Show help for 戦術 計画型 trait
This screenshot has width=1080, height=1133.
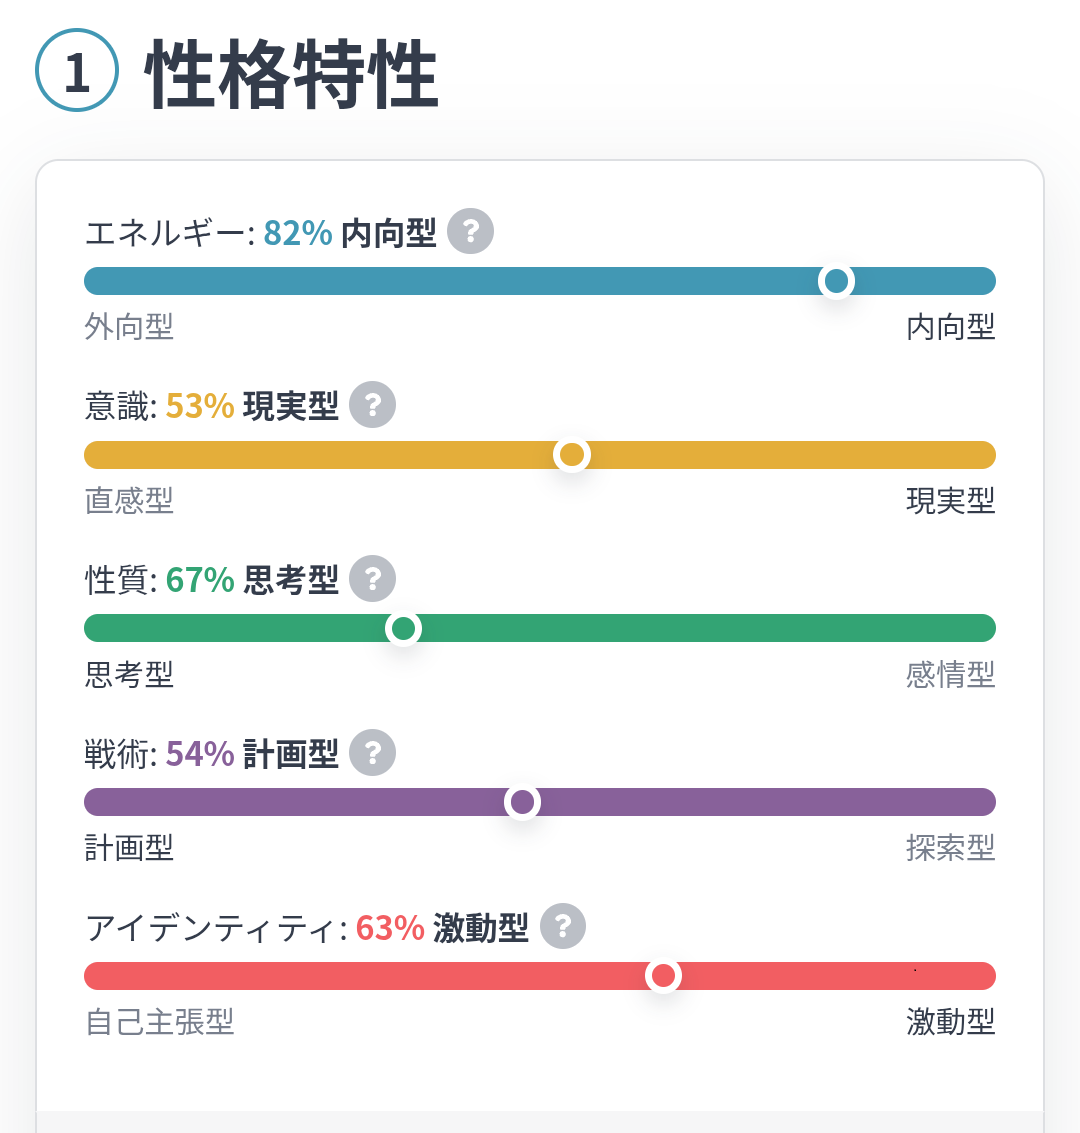(x=372, y=752)
